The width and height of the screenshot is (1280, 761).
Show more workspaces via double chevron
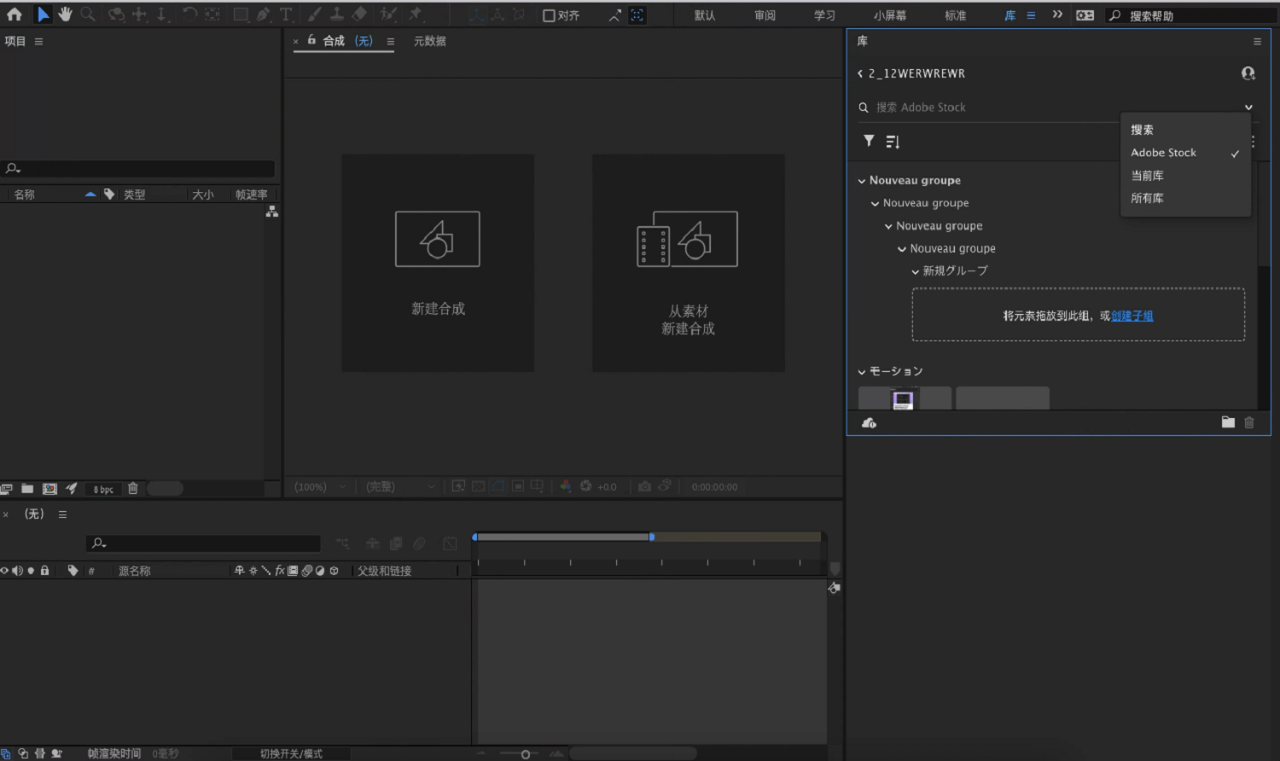click(1058, 15)
